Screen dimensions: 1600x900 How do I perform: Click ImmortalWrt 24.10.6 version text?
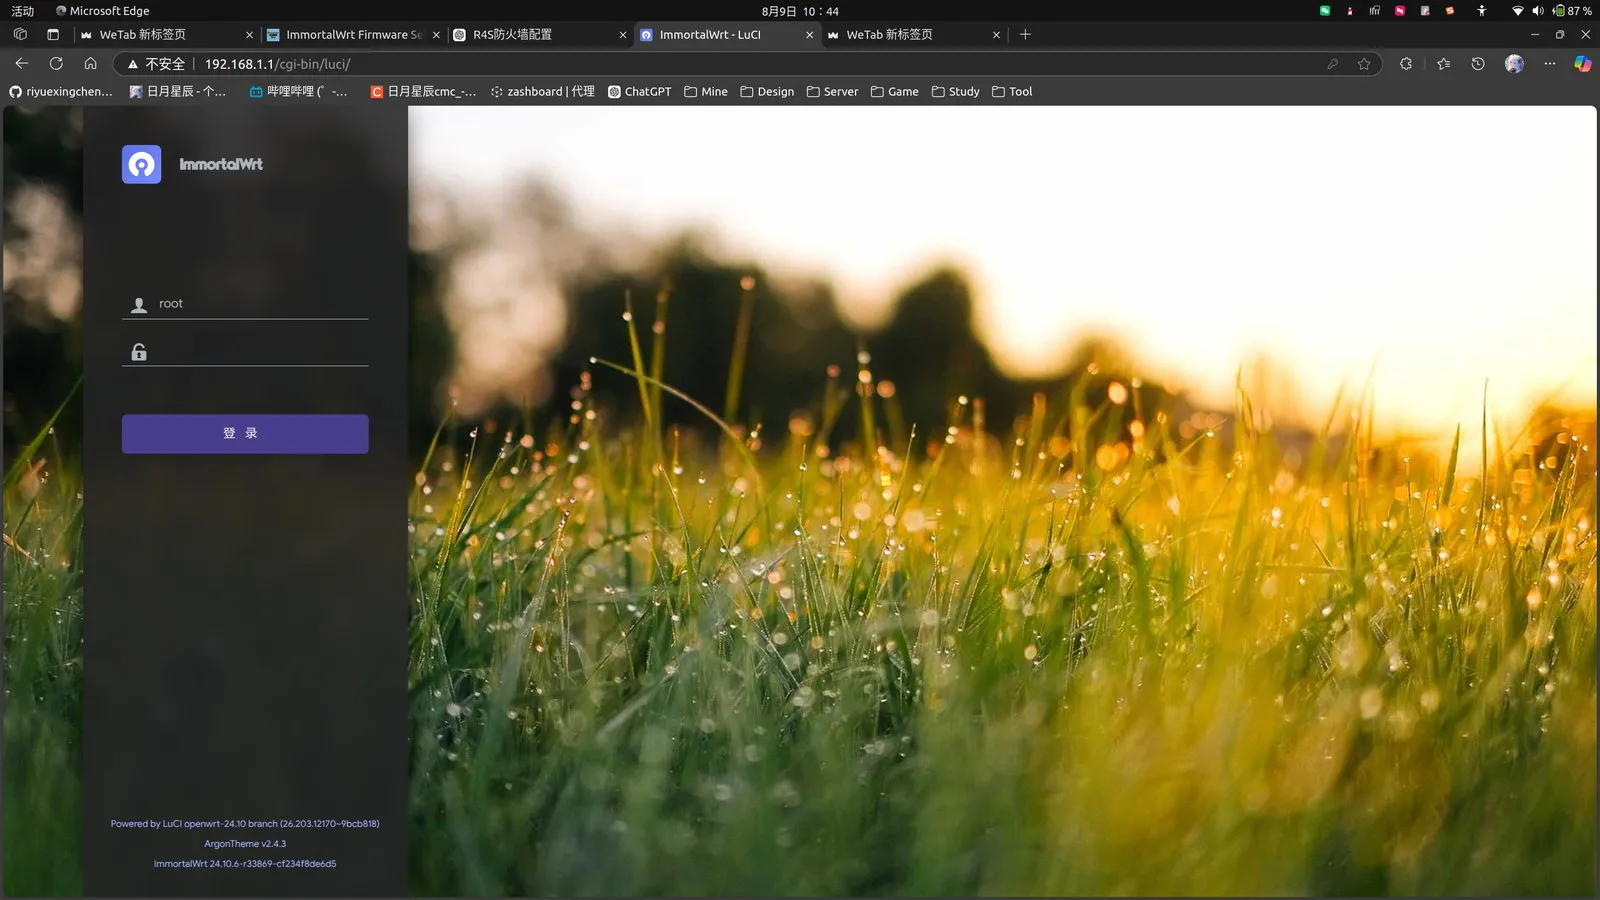tap(245, 864)
